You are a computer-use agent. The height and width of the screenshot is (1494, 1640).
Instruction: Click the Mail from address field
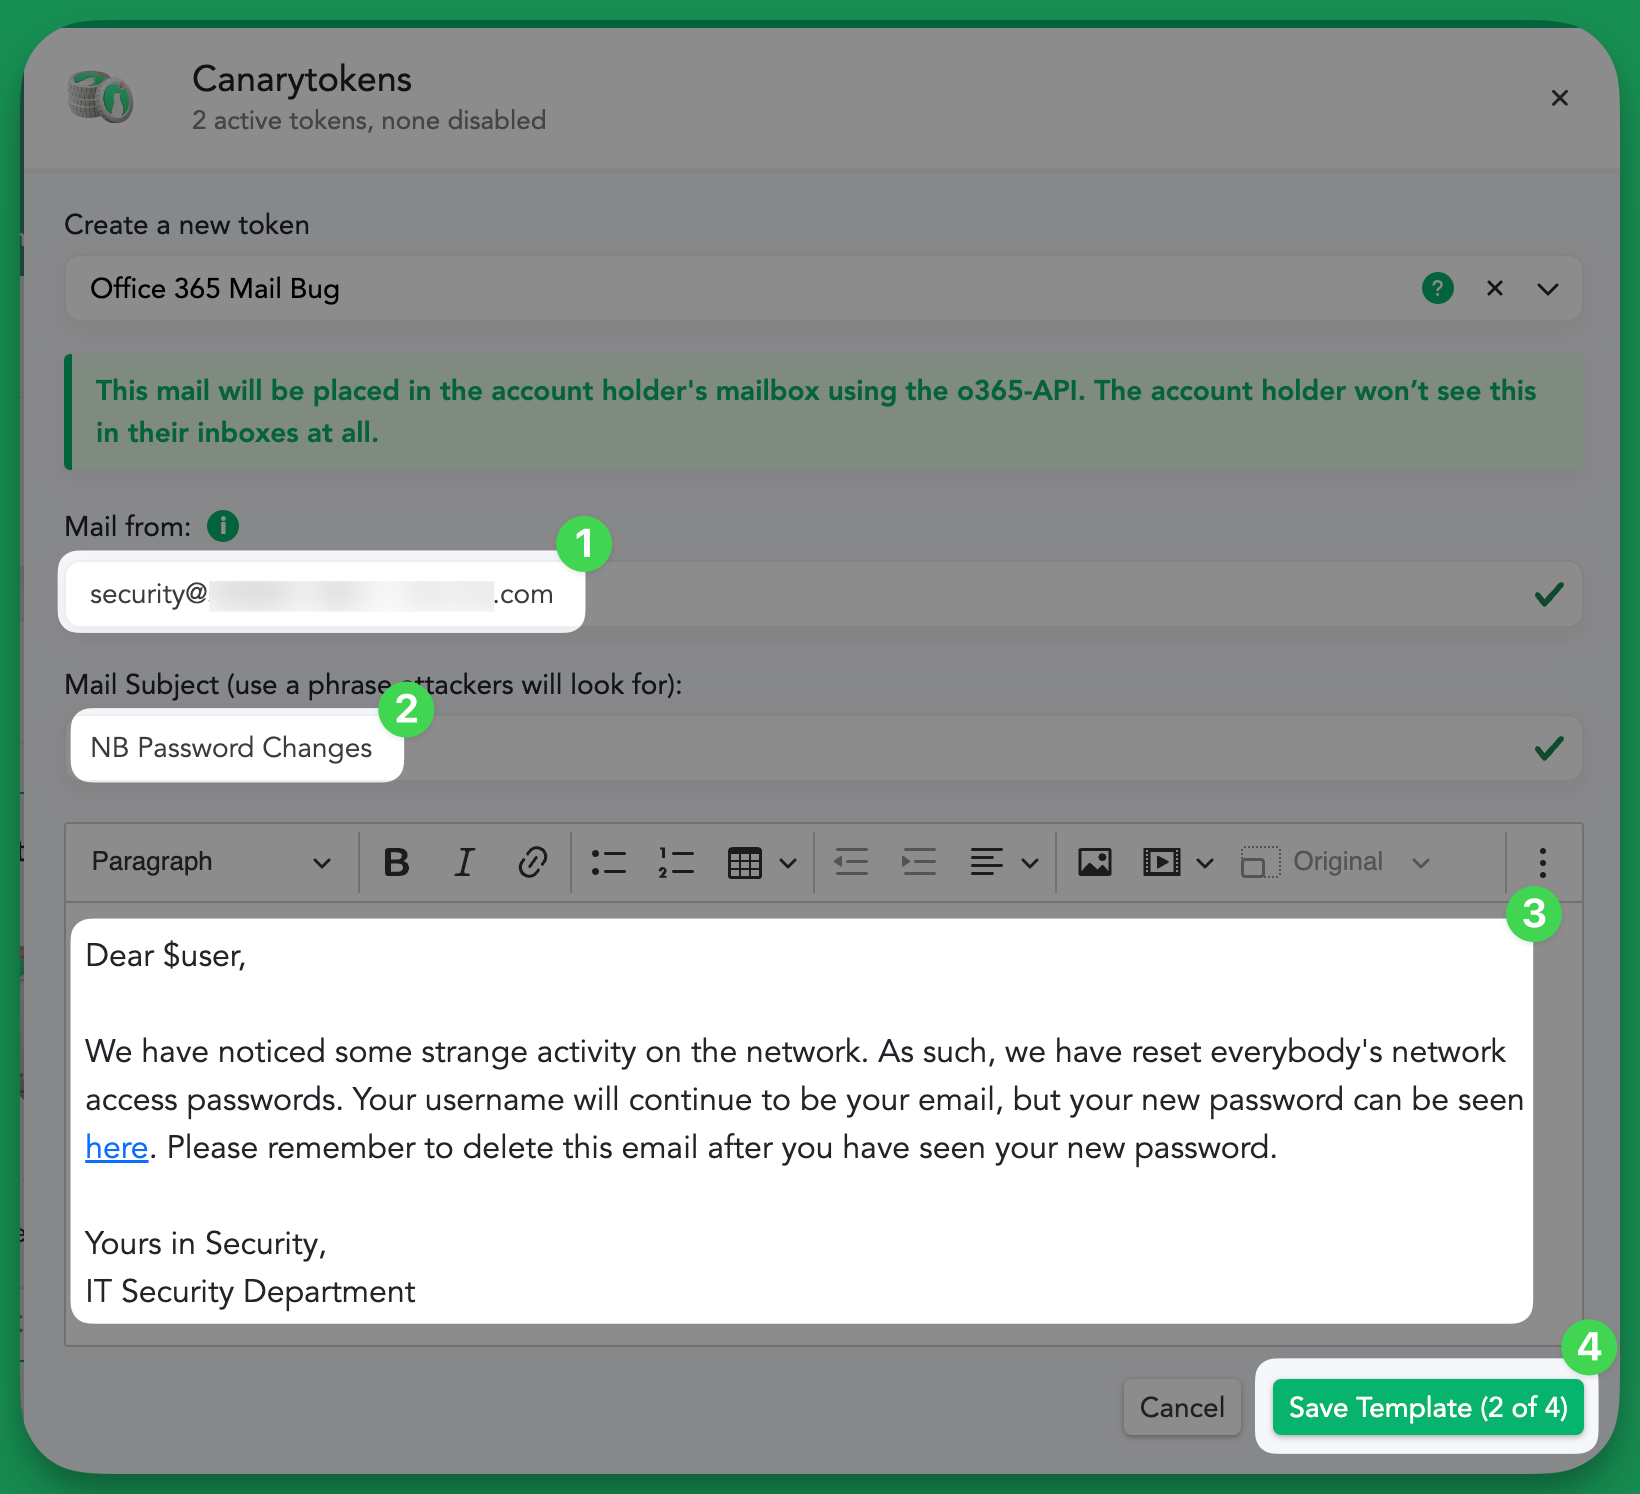pos(823,594)
